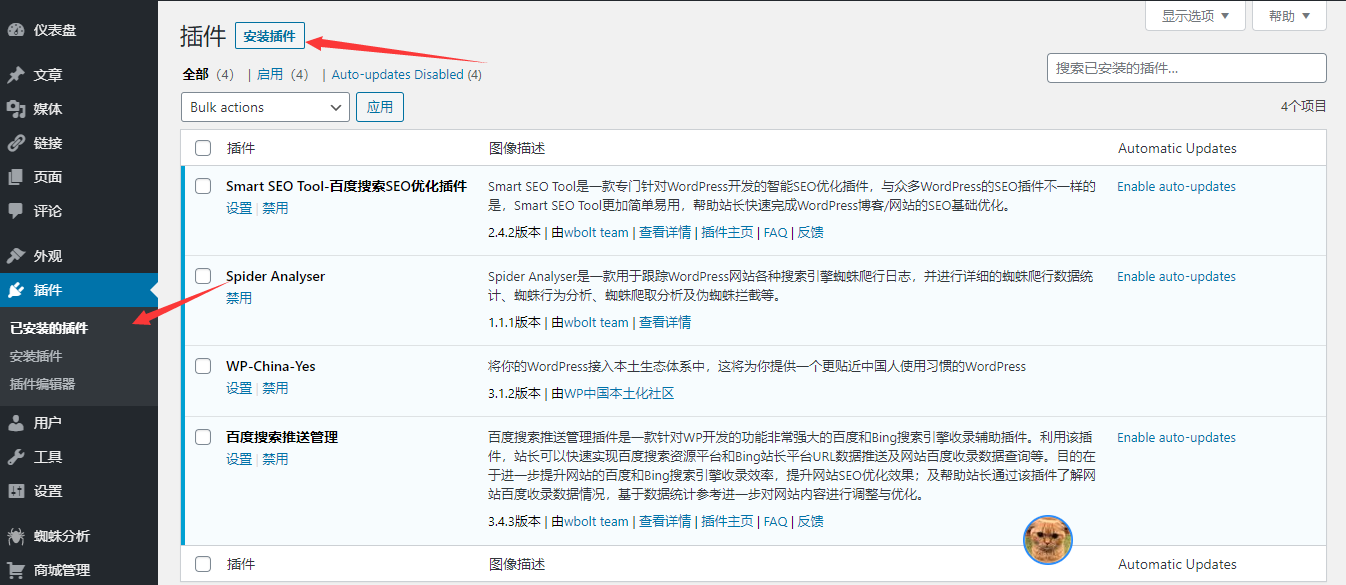Click the comment bubble icon for 评论
This screenshot has height=585, width=1346.
click(x=16, y=211)
